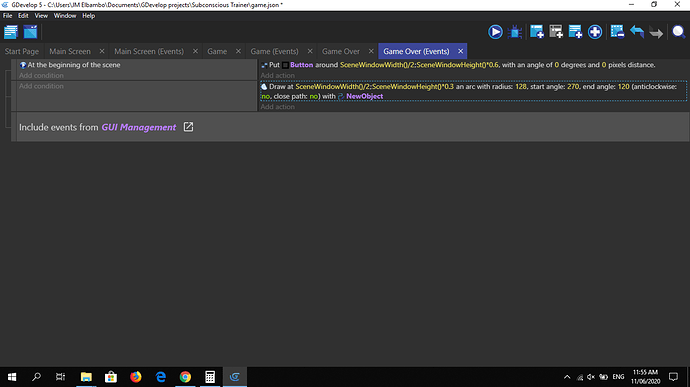The image size is (690, 387).
Task: Click start angle value 270
Action: point(573,87)
